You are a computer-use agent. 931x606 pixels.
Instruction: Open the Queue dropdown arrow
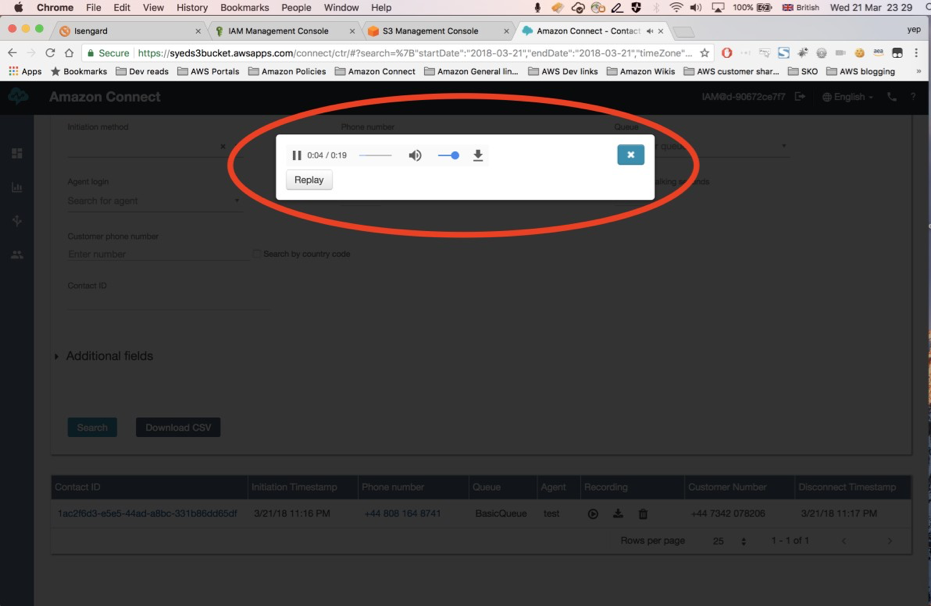tap(784, 145)
